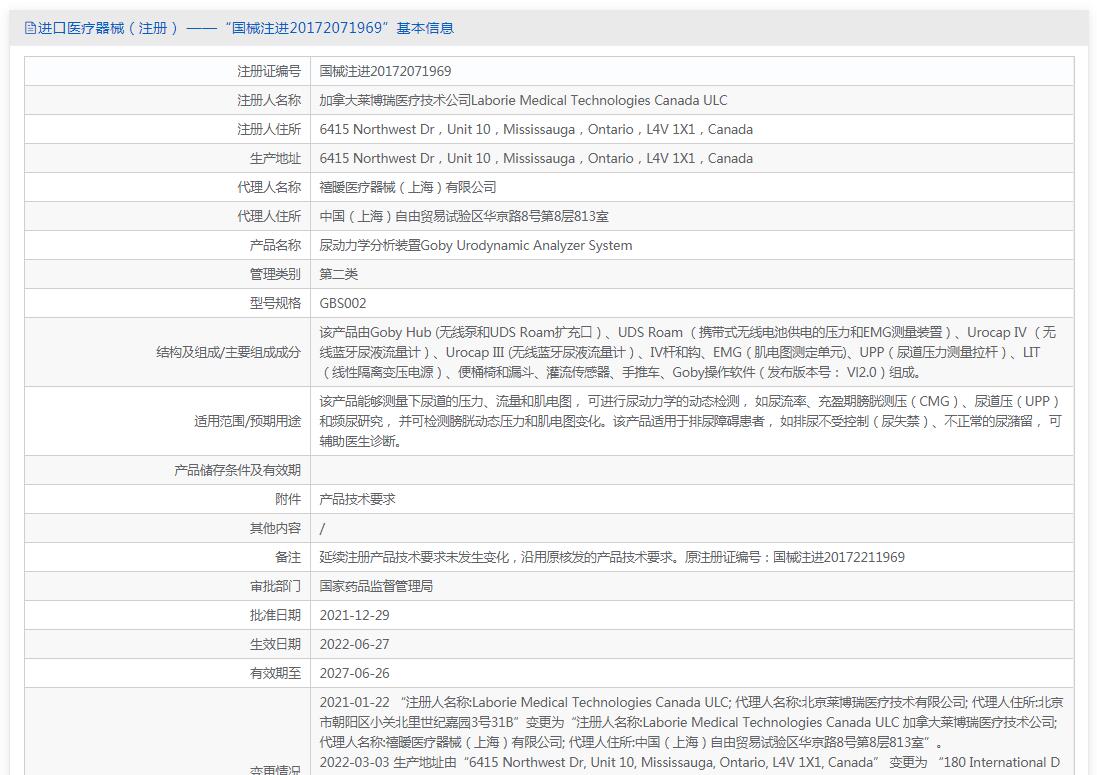Click the agent address 中国（上海）自由贸易试验区
The width and height of the screenshot is (1097, 775).
(x=464, y=217)
